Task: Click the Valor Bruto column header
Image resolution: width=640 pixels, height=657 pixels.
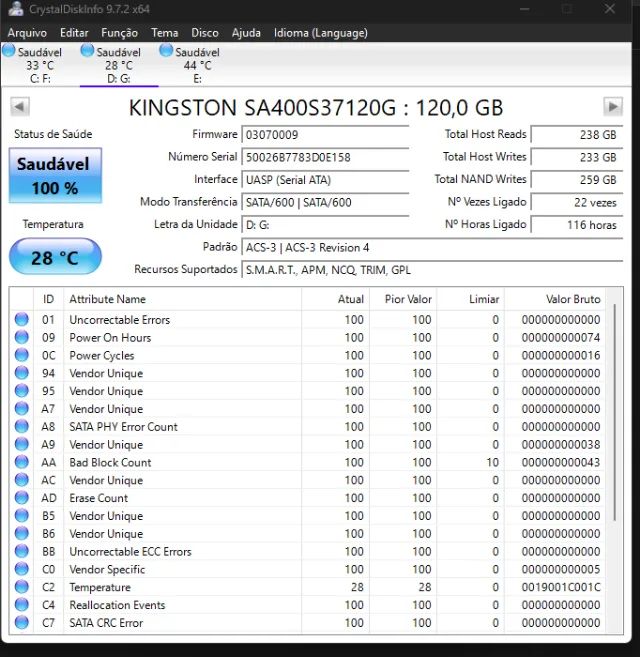Action: tap(555, 299)
